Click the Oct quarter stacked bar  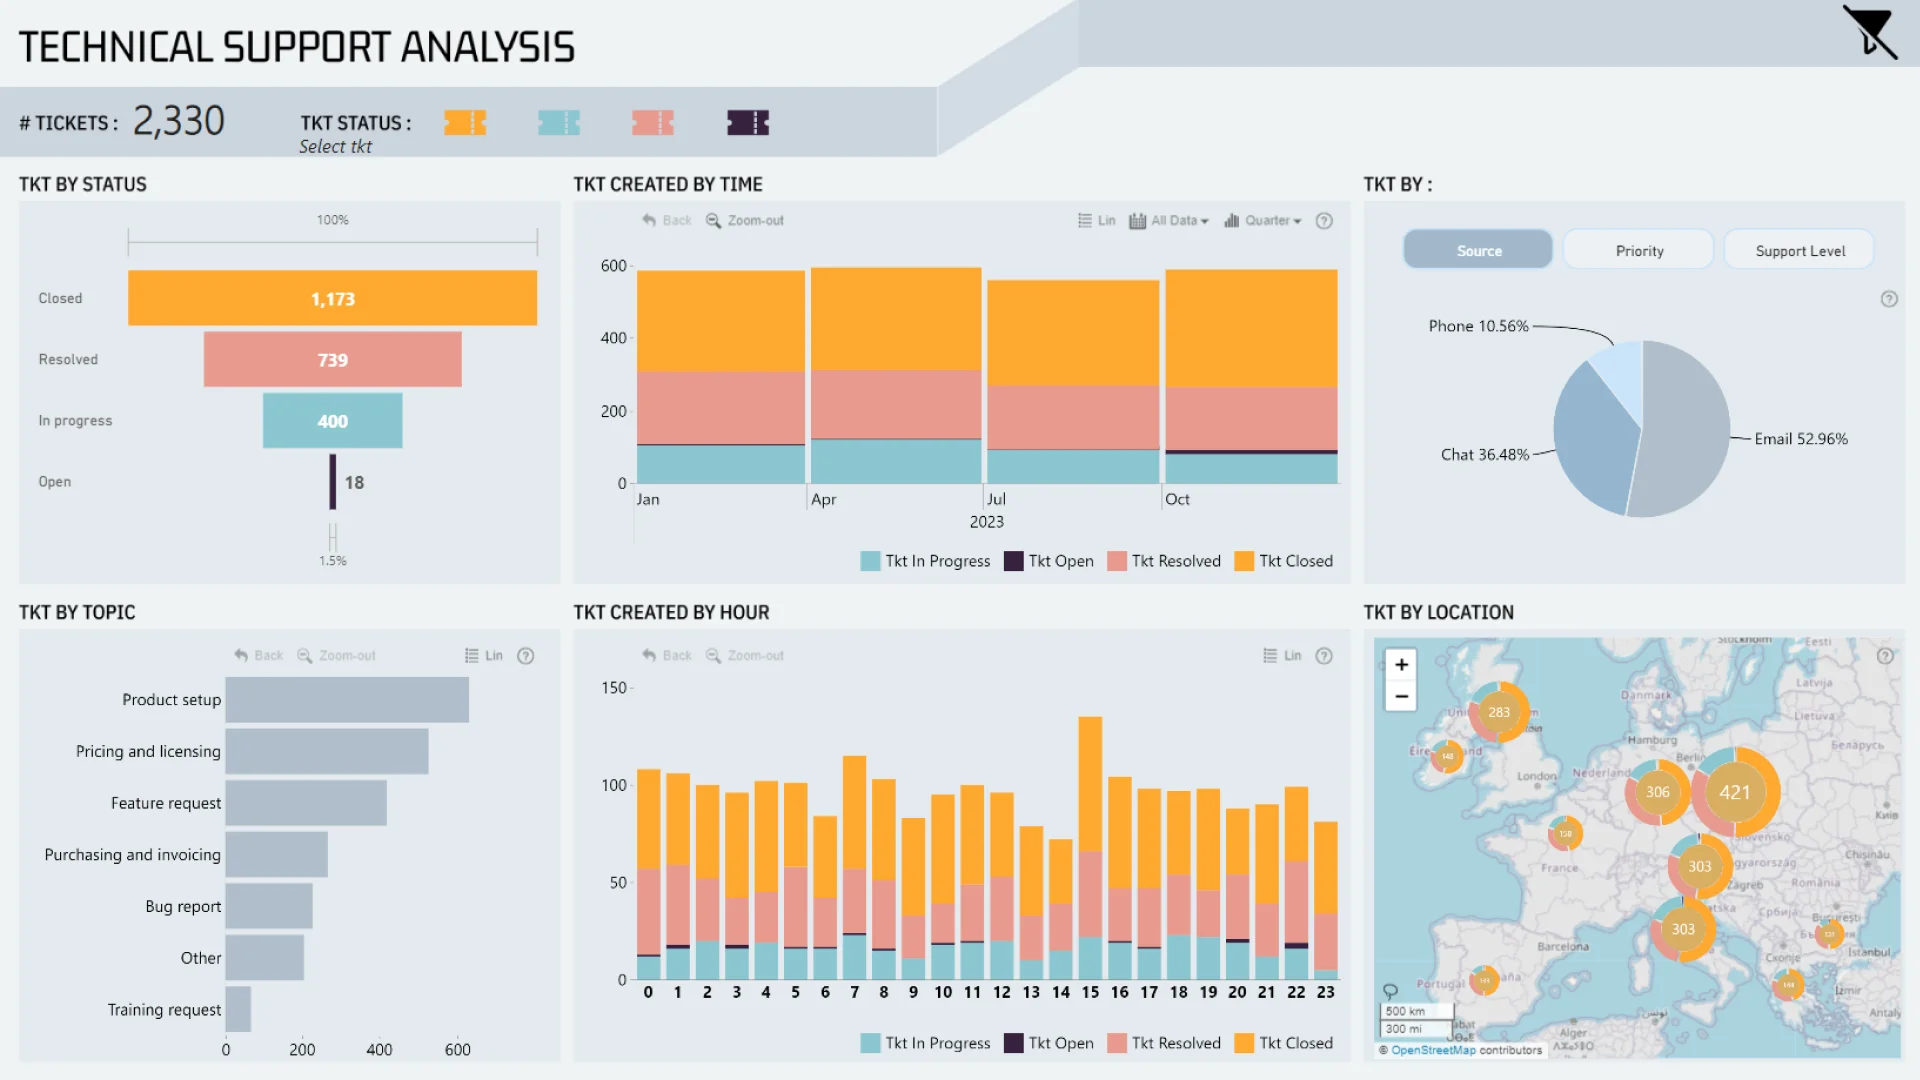[1251, 376]
